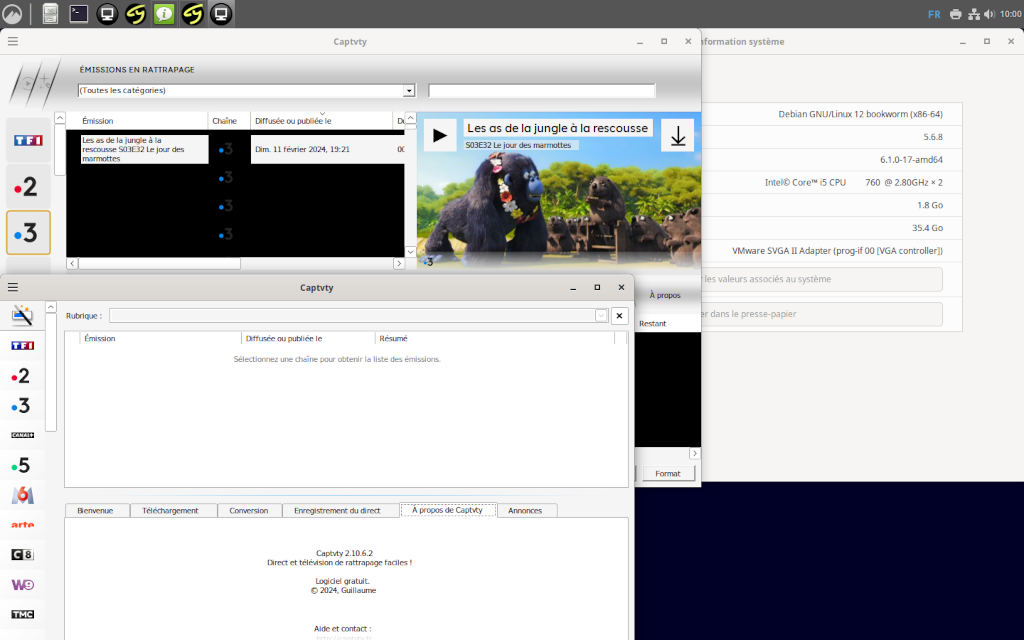The height and width of the screenshot is (640, 1024).
Task: Select the Arte channel icon
Action: click(x=22, y=524)
